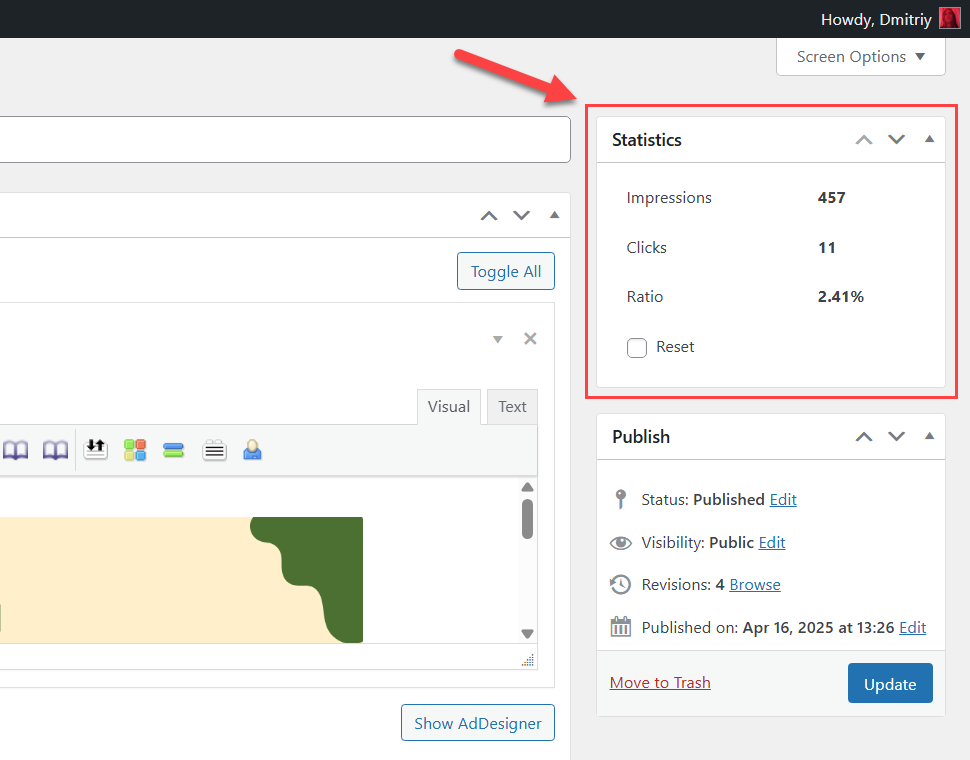The image size is (970, 760).
Task: Check the Reset statistics checkbox
Action: pyautogui.click(x=637, y=348)
